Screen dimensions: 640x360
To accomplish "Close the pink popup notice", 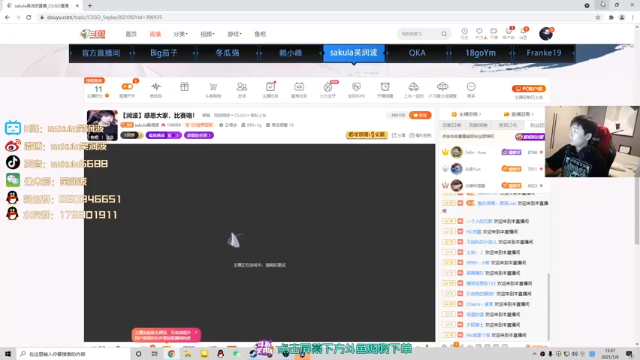I will click(196, 332).
